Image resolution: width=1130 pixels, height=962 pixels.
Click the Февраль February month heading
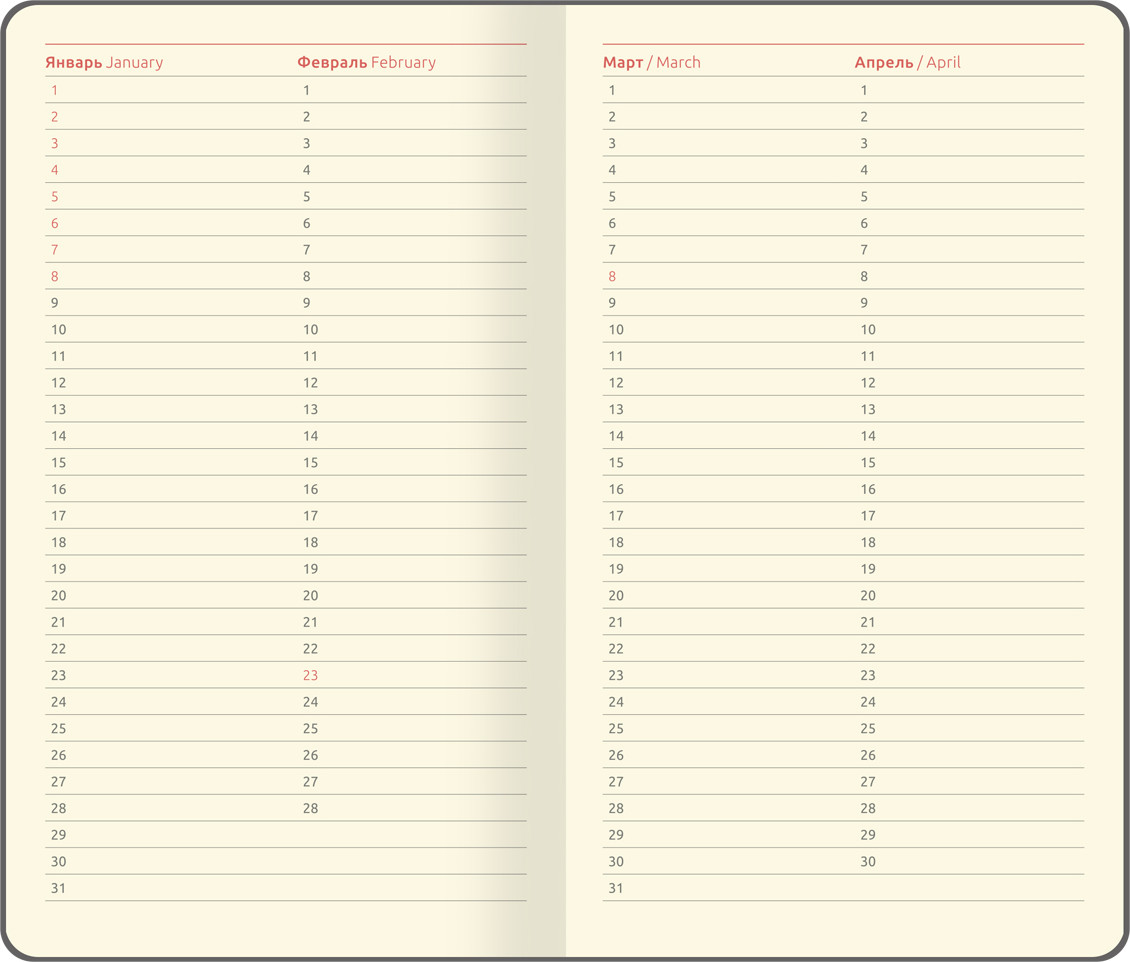tap(366, 62)
